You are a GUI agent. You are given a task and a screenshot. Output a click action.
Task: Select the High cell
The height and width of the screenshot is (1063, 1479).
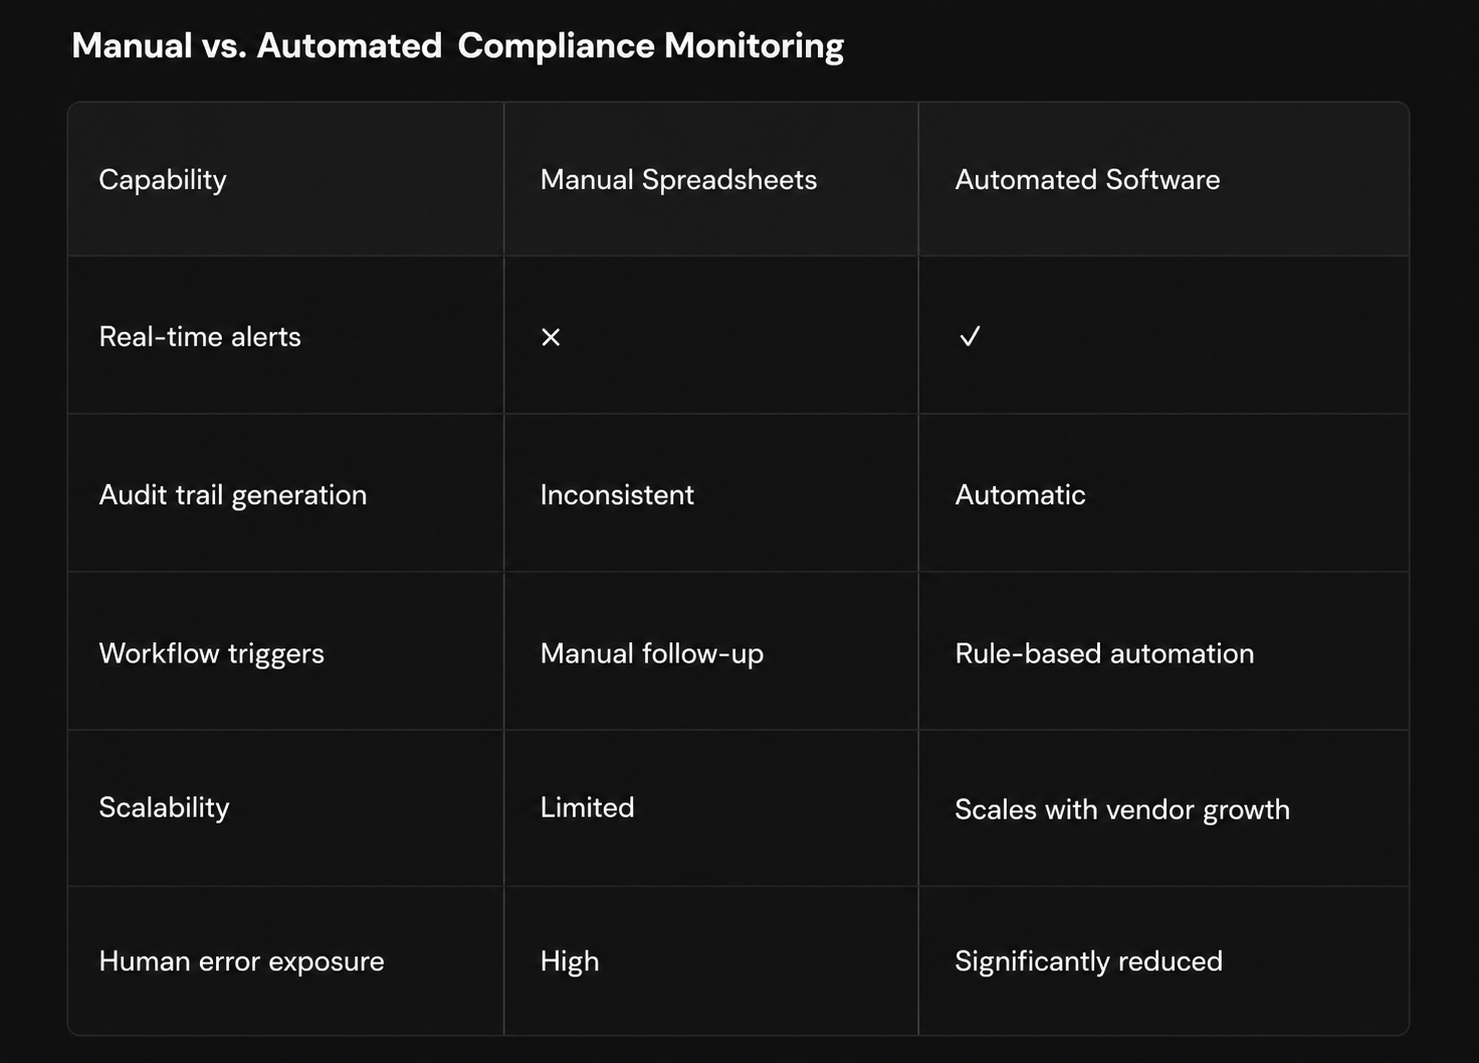pyautogui.click(x=570, y=962)
